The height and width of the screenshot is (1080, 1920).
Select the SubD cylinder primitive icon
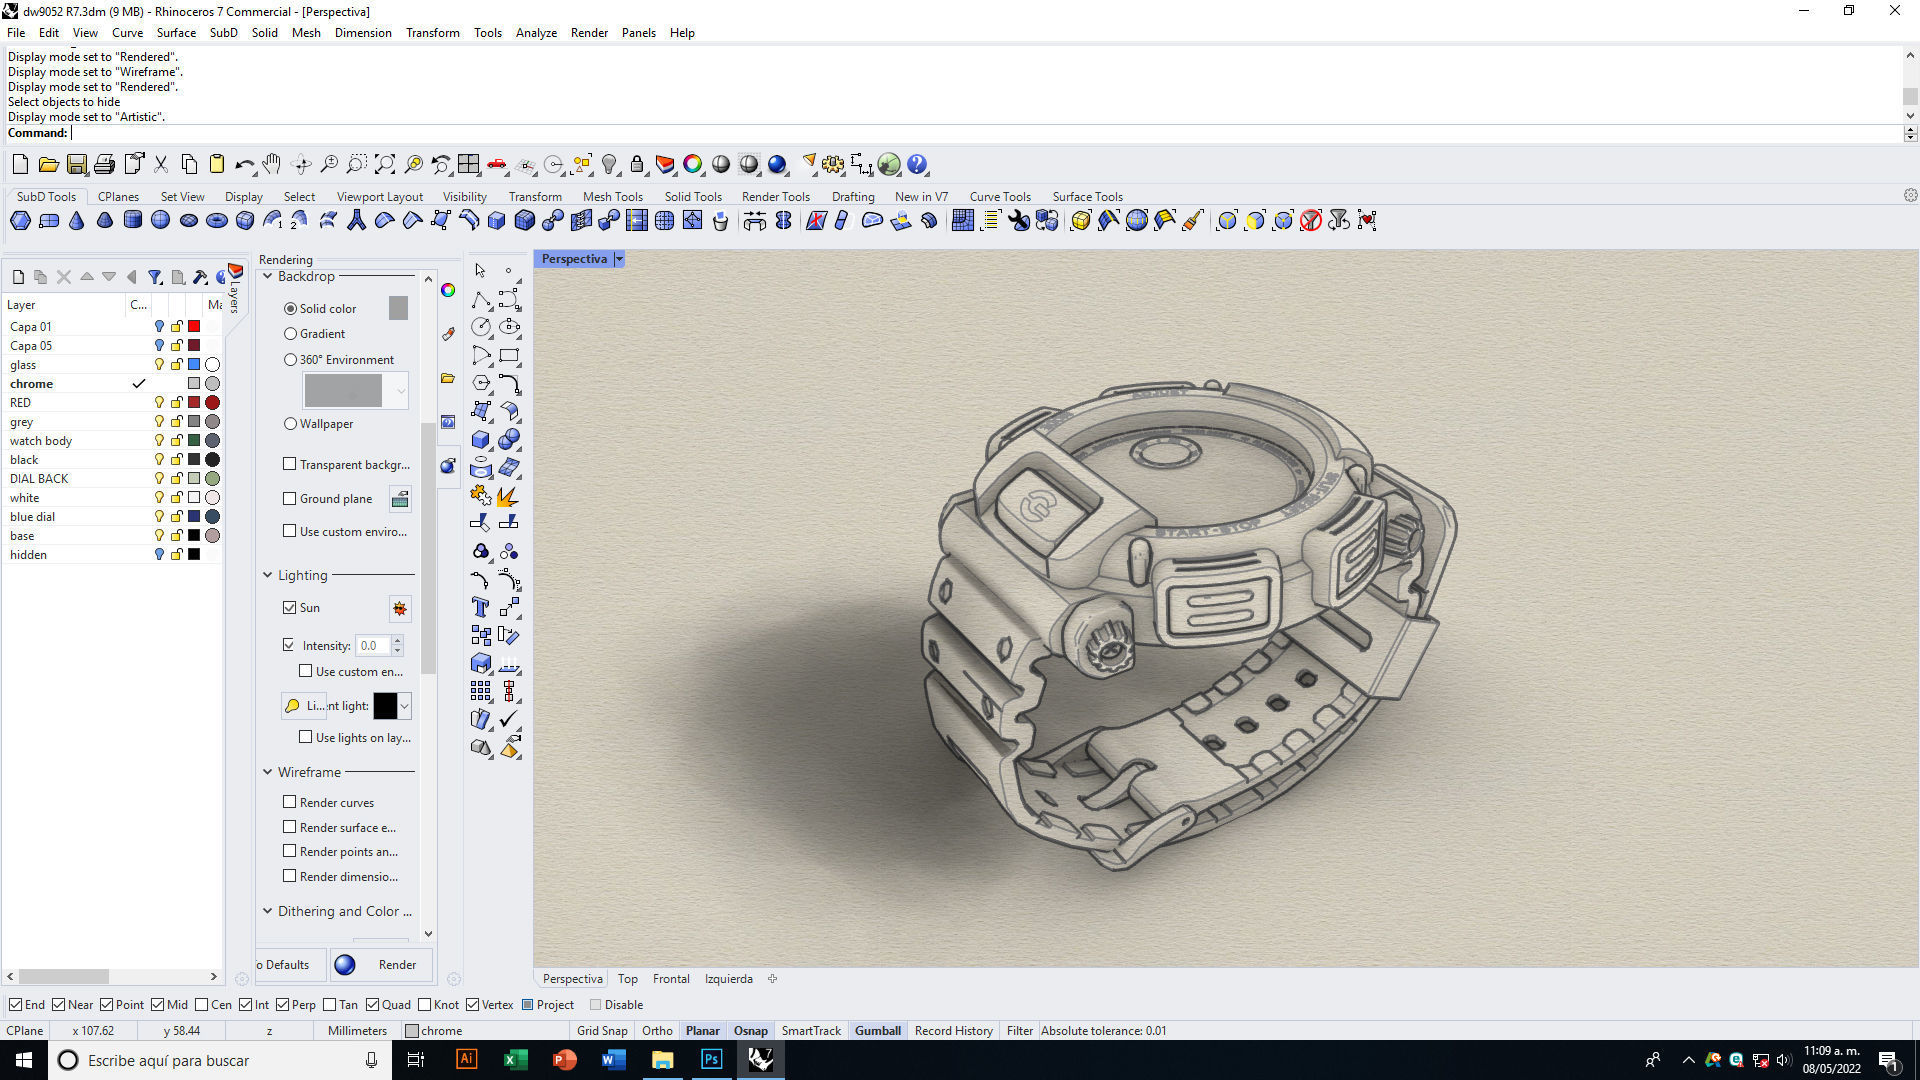[133, 221]
